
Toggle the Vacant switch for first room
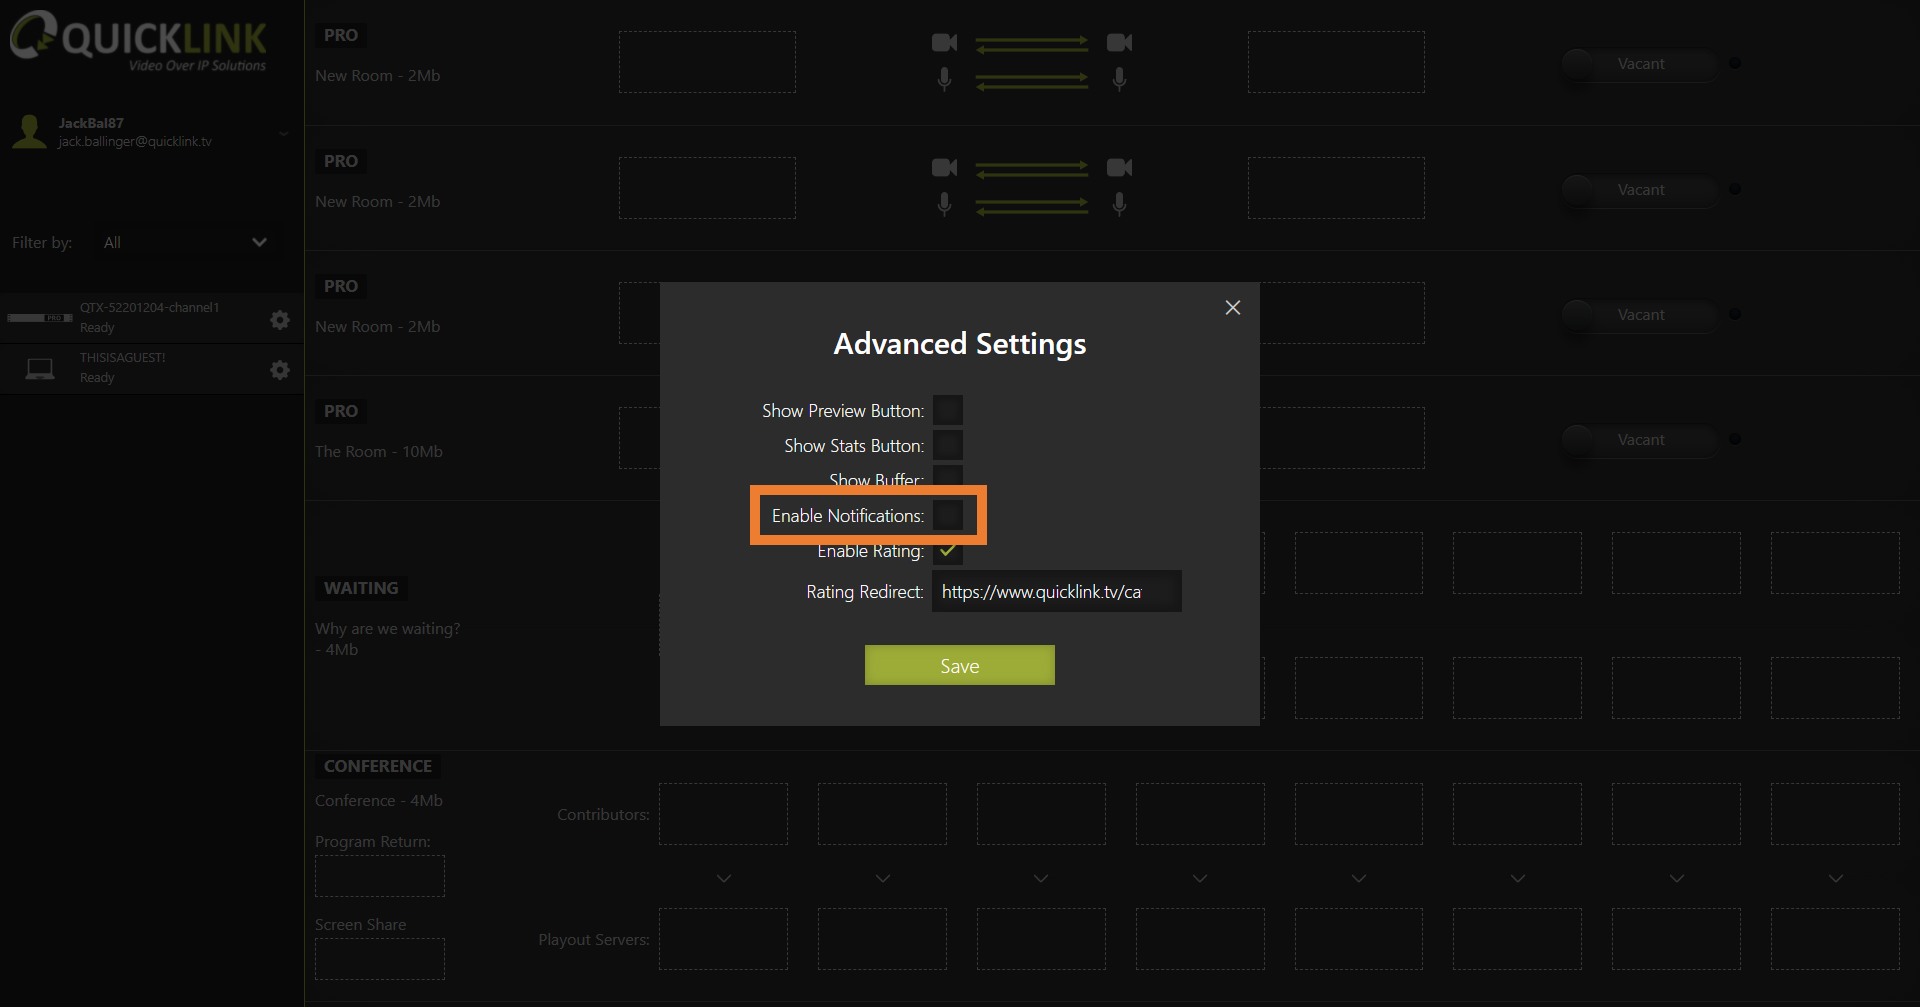pyautogui.click(x=1638, y=64)
